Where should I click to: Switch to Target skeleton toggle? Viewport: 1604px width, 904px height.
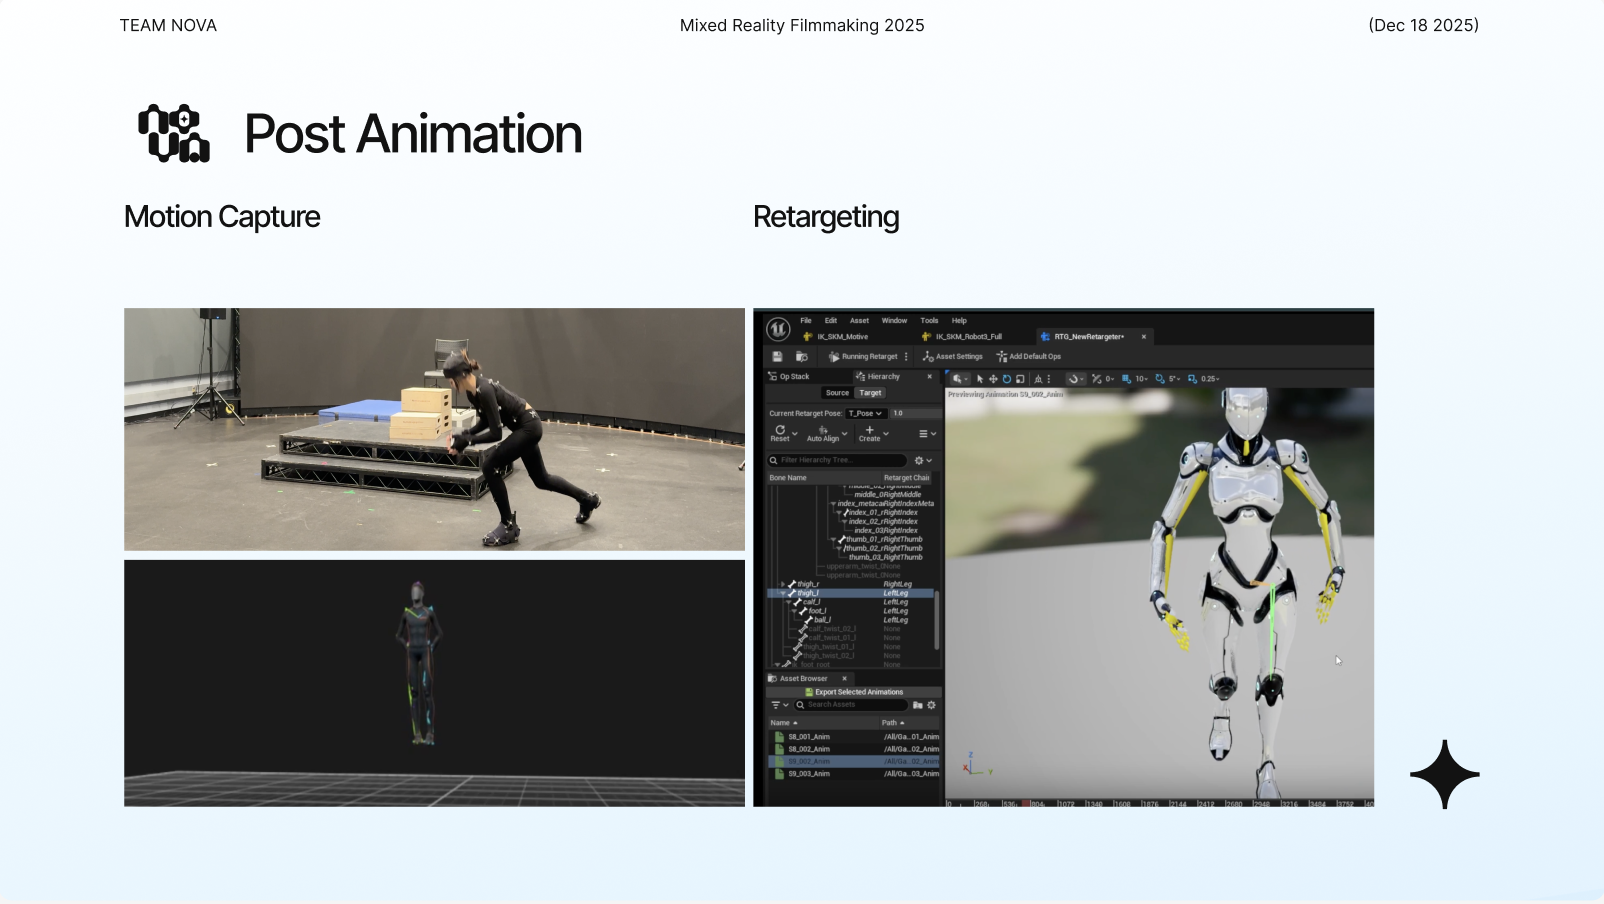871,393
